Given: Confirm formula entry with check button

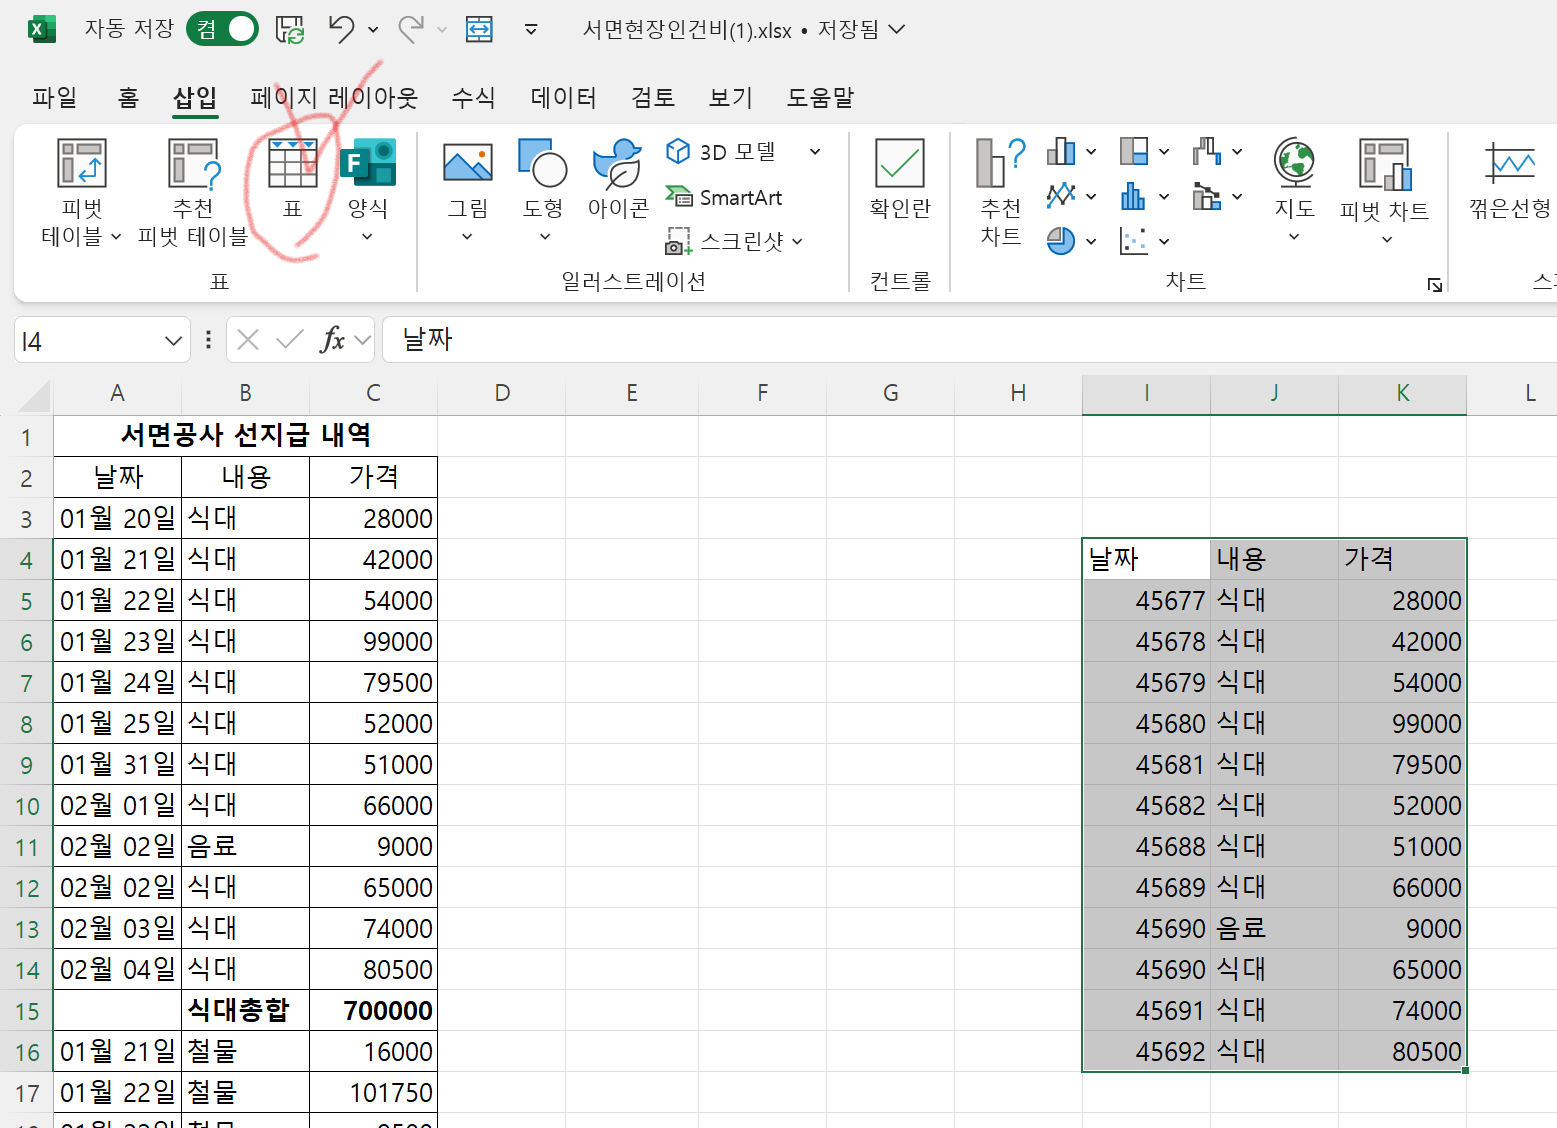Looking at the screenshot, I should click(x=290, y=340).
